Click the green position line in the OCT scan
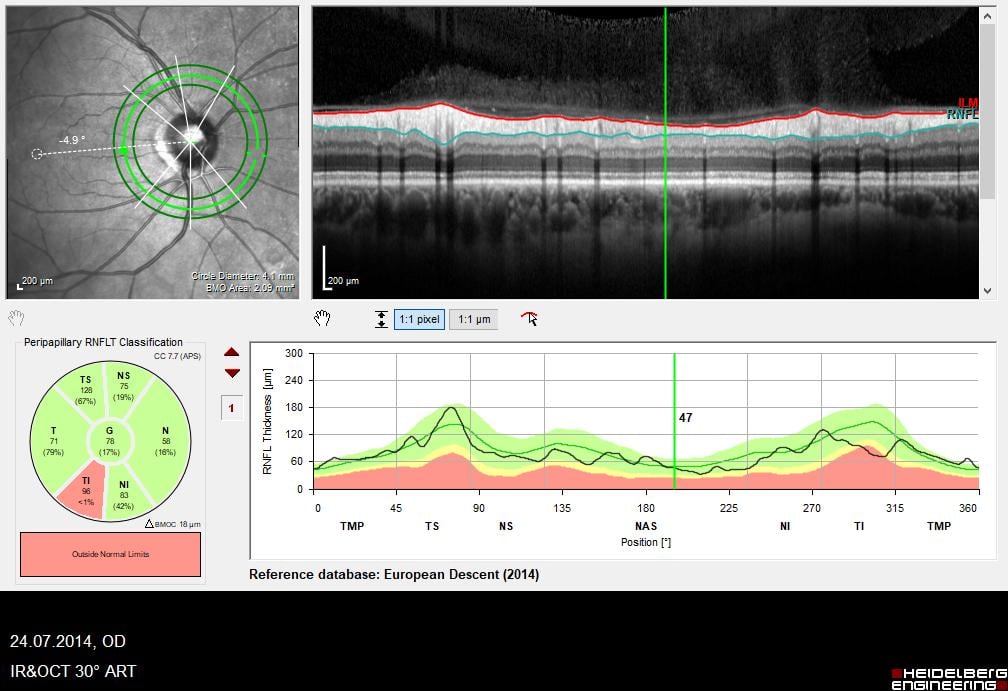Screen dimensions: 1008x691 [666, 200]
